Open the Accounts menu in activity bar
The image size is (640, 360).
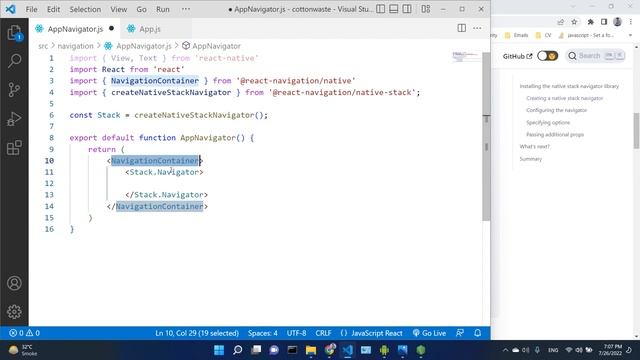14,283
